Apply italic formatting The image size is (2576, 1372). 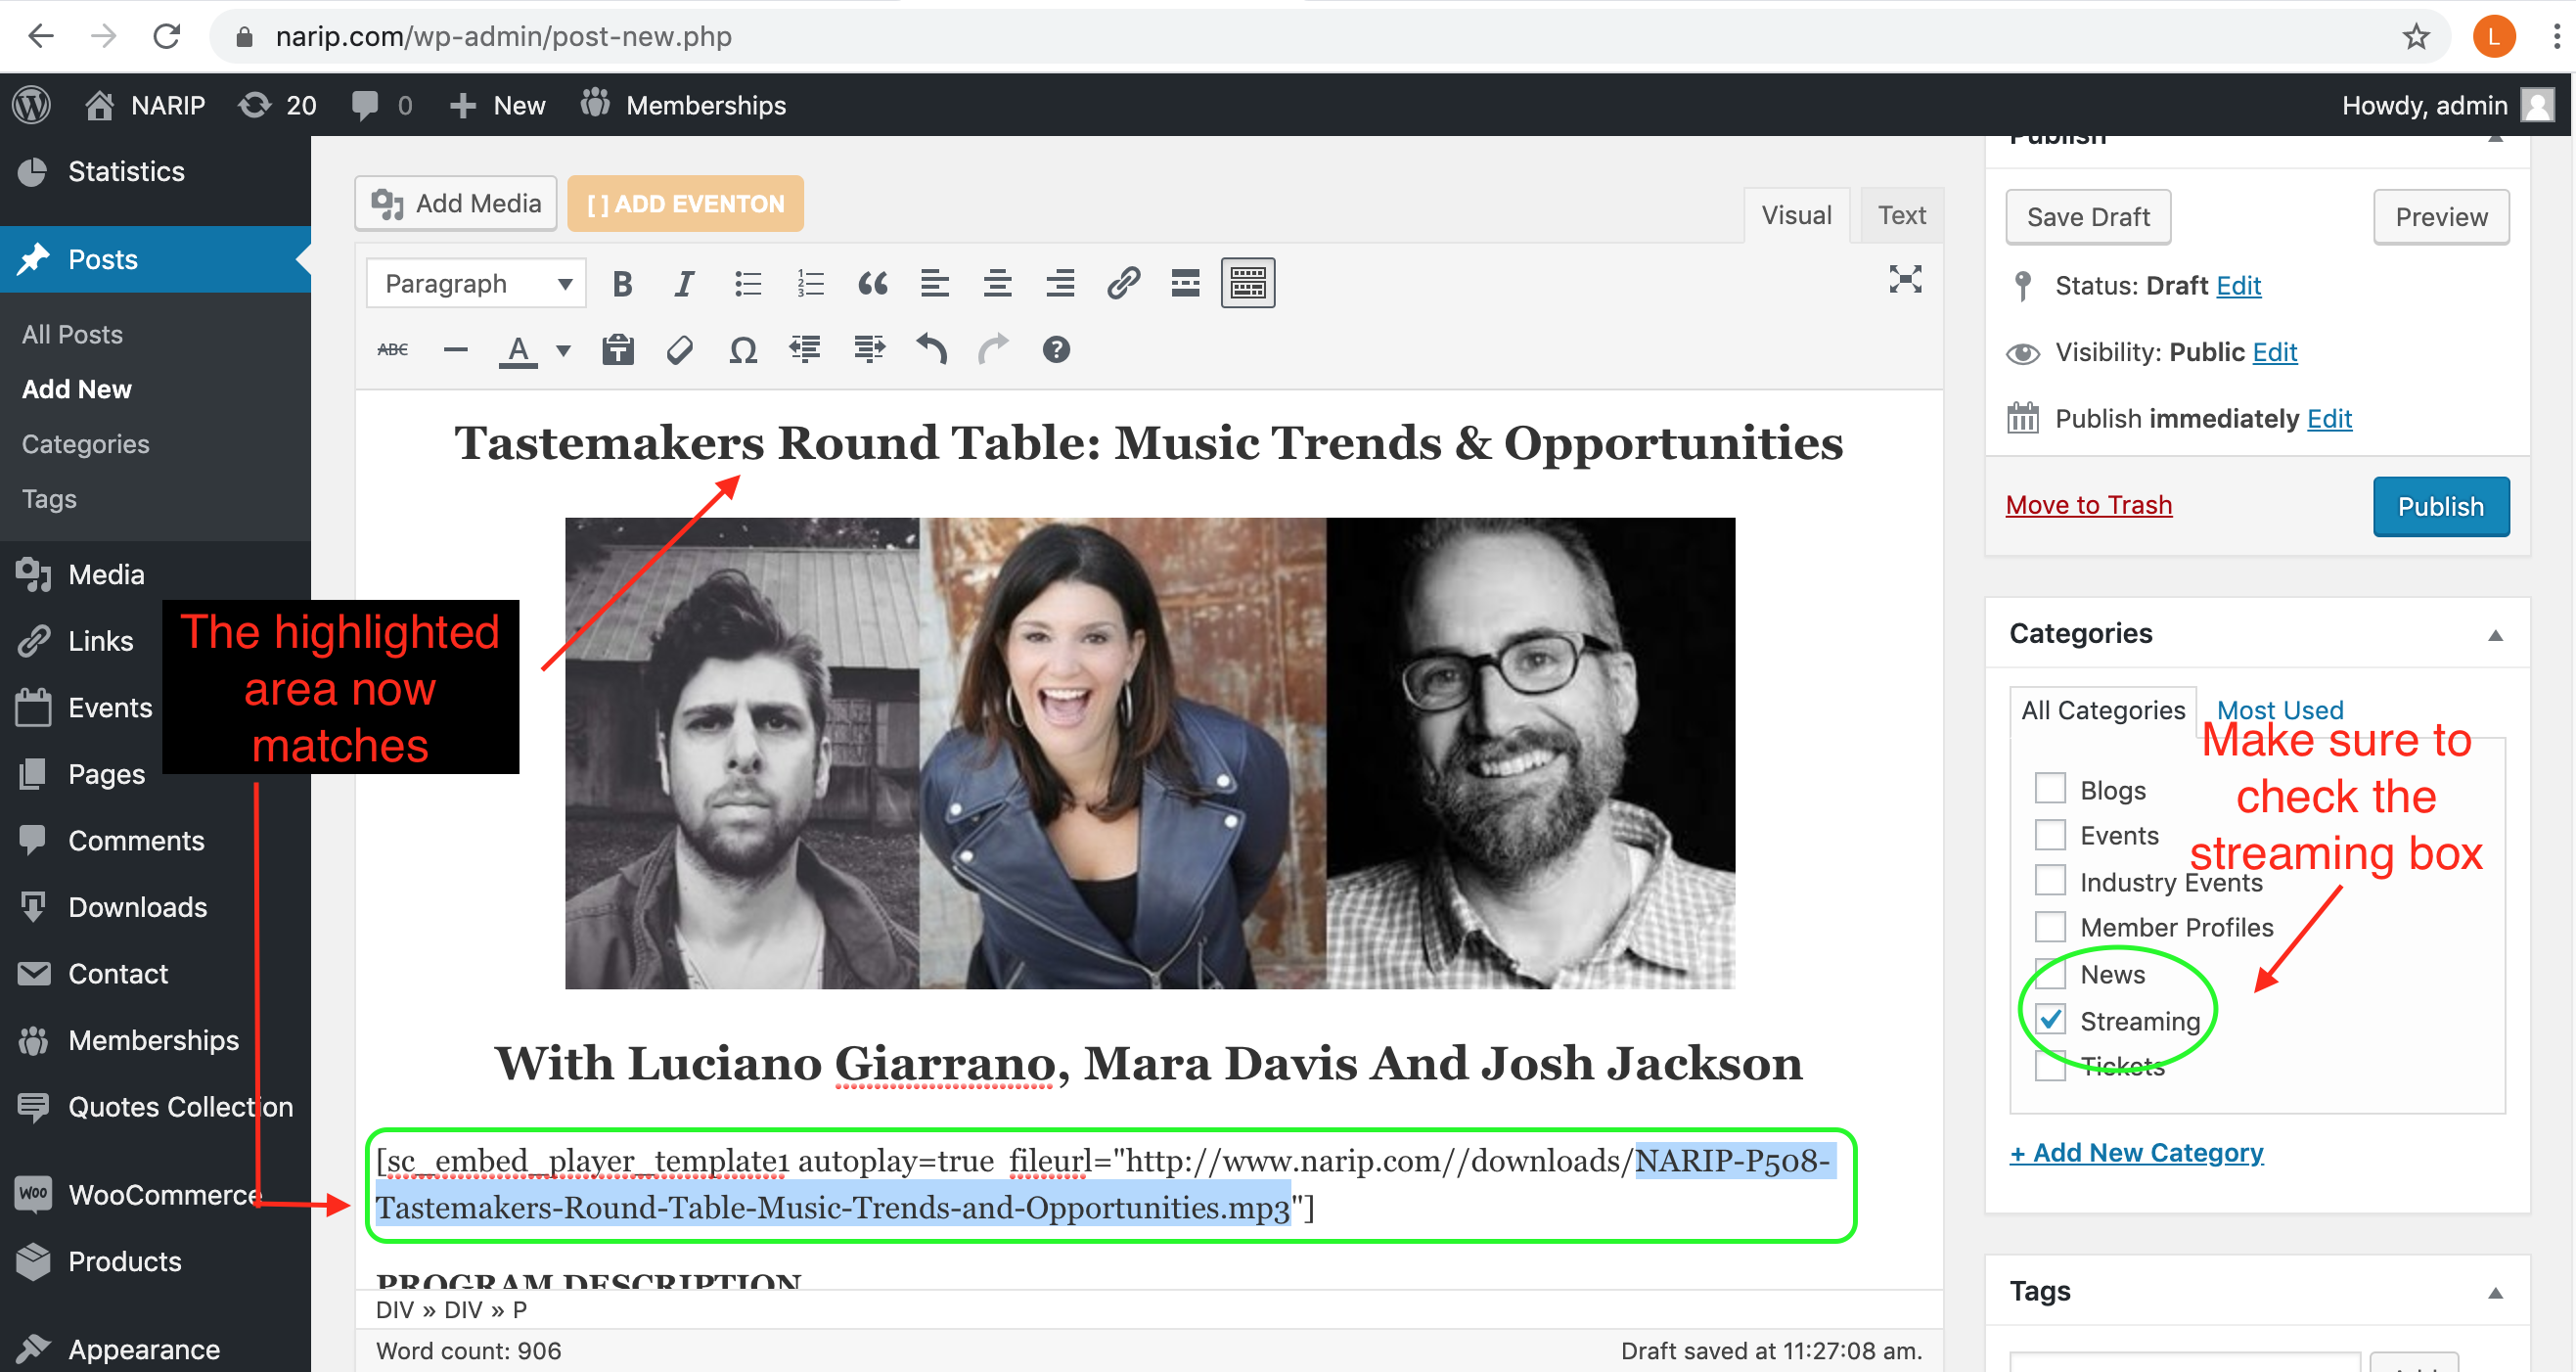pos(684,284)
